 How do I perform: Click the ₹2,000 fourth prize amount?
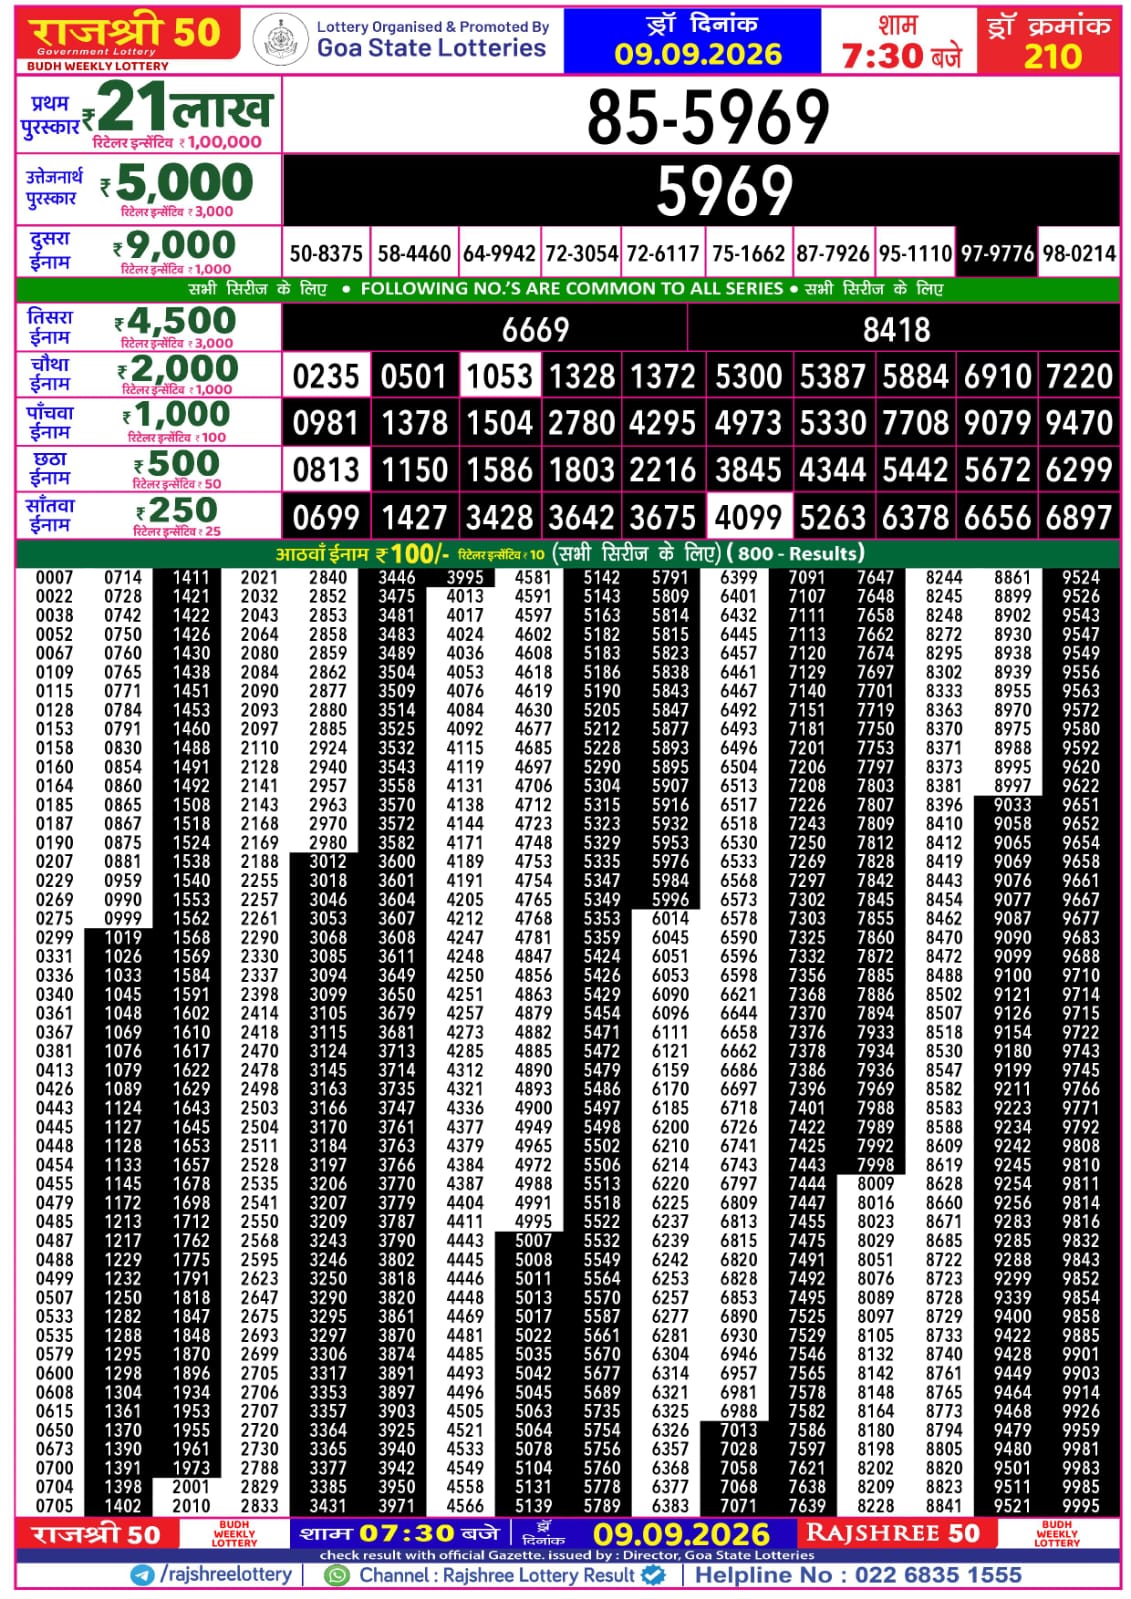click(178, 369)
